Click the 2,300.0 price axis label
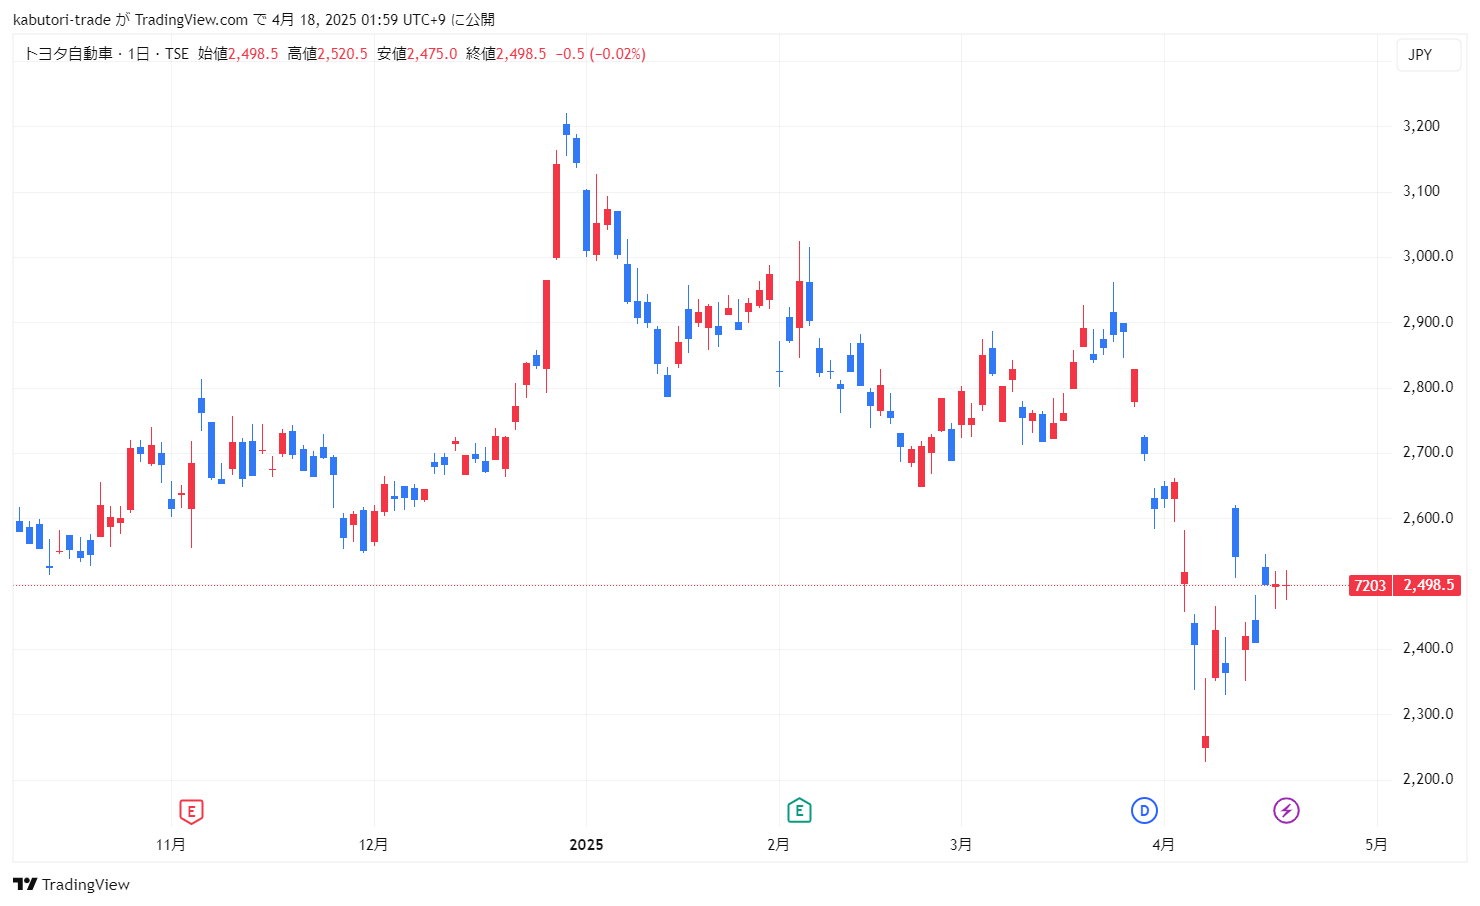Viewport: 1480px width, 906px height. [x=1428, y=714]
